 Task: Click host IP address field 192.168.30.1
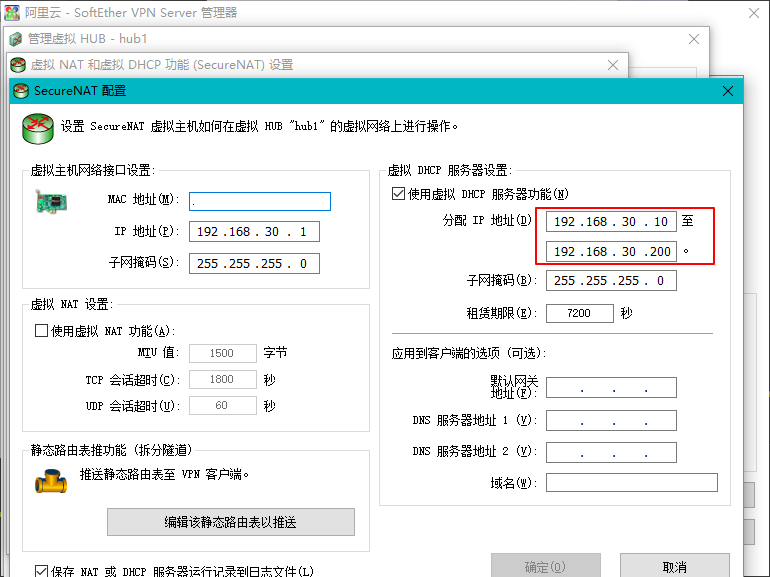click(x=254, y=232)
